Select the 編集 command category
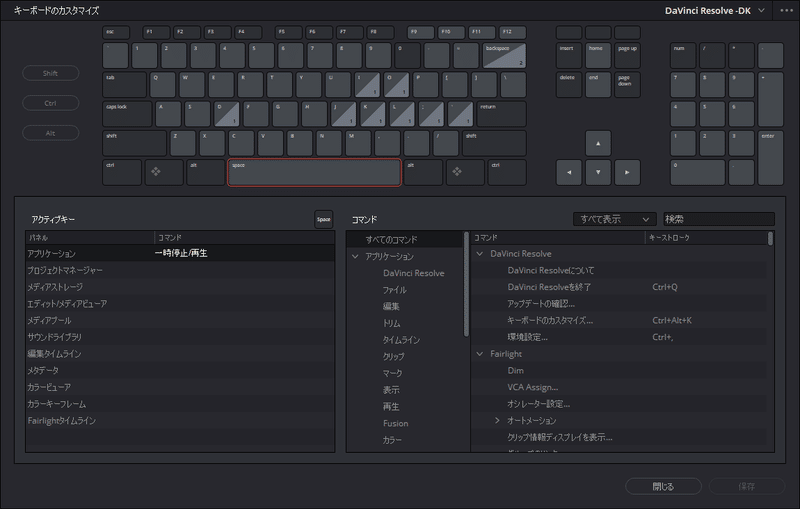 click(391, 307)
